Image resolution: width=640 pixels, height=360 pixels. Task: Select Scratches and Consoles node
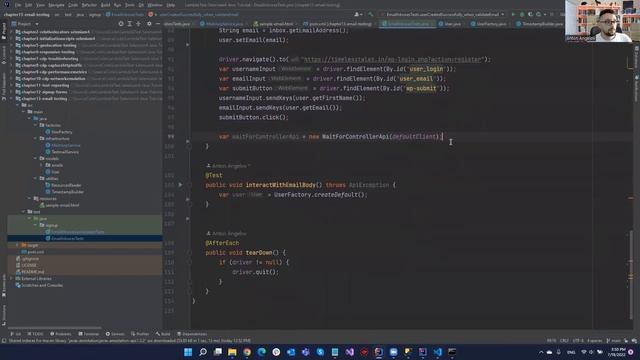(x=39, y=285)
